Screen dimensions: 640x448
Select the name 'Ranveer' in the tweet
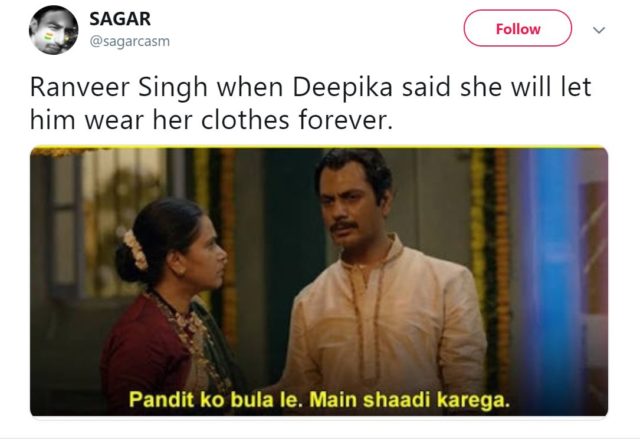(80, 87)
